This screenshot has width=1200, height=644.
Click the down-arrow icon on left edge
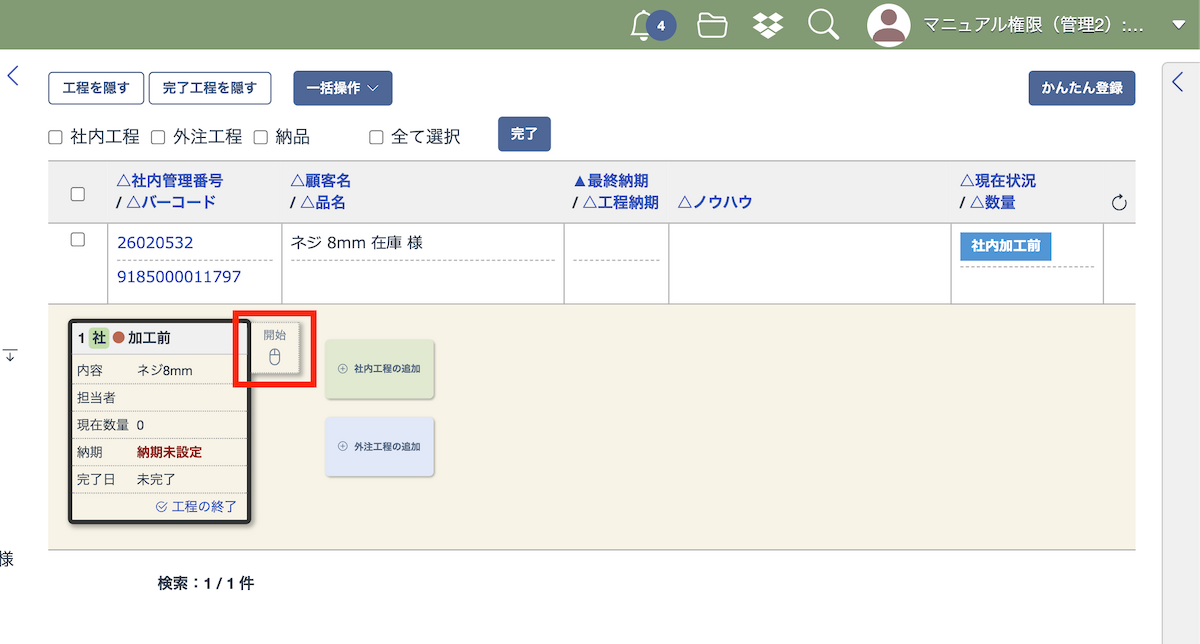(x=10, y=355)
